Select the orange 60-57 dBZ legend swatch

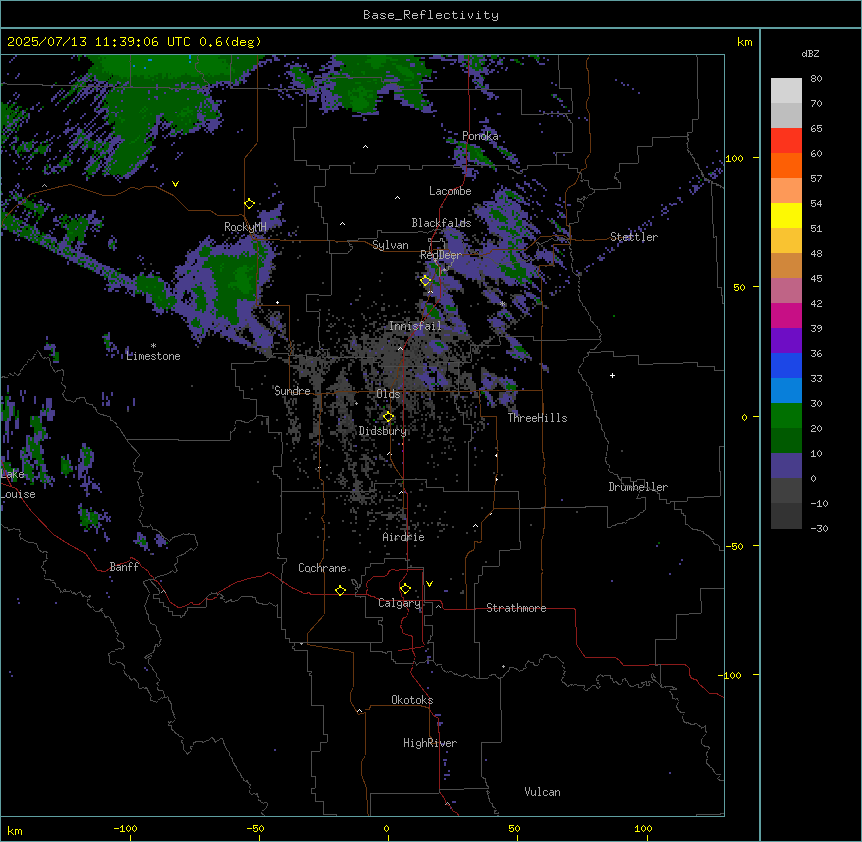[786, 165]
